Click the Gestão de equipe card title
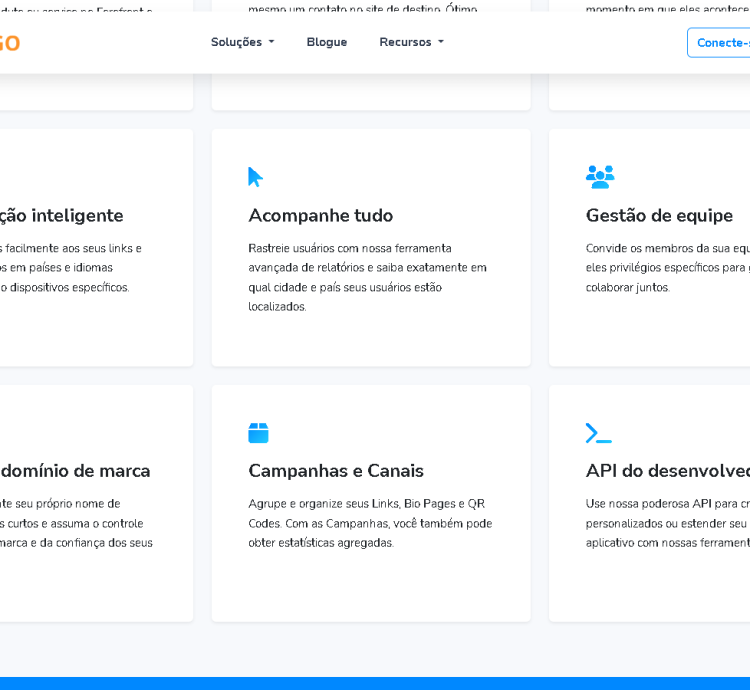Image resolution: width=750 pixels, height=690 pixels. click(x=659, y=215)
